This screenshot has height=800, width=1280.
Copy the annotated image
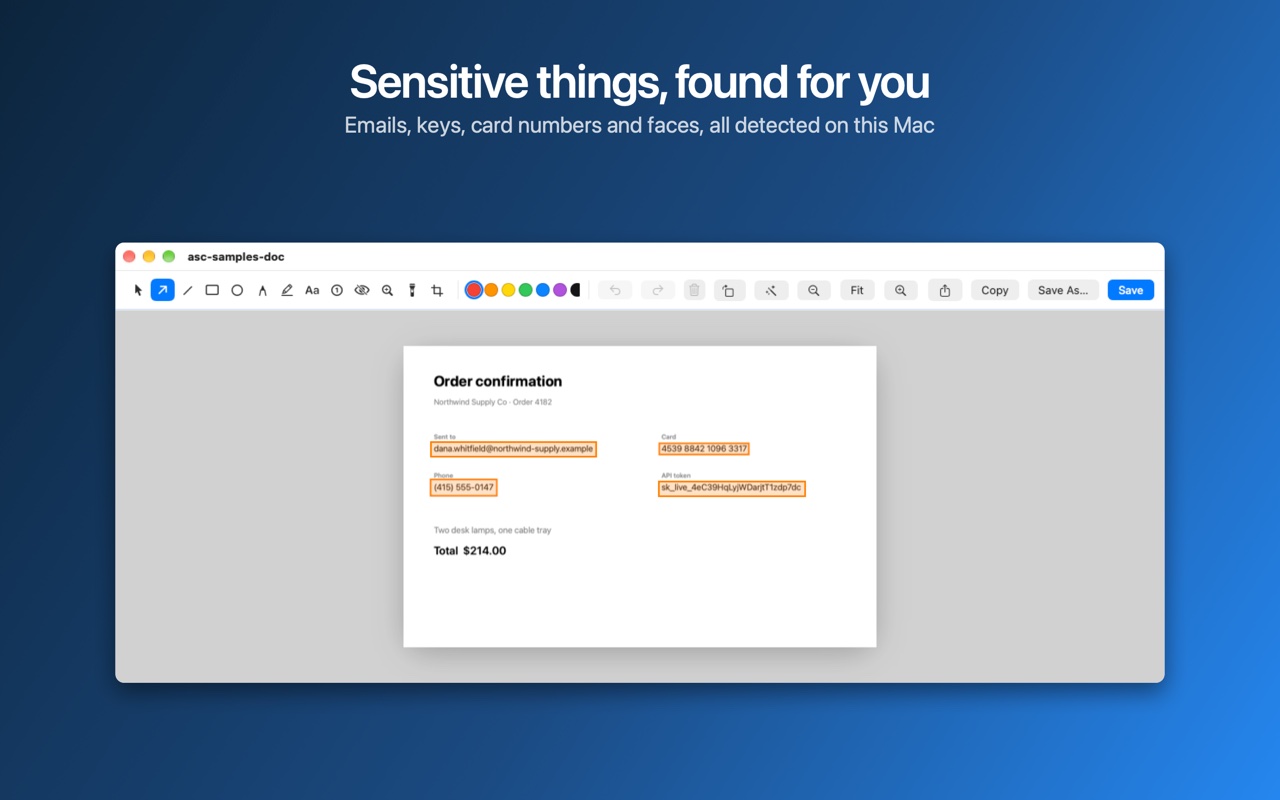point(995,290)
